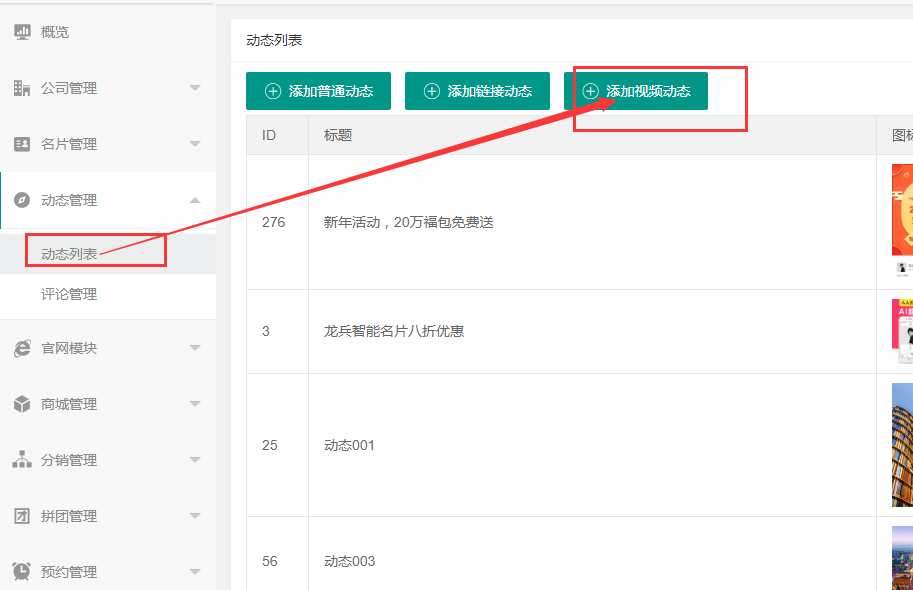The image size is (913, 590).
Task: Click the 名片管理 card icon
Action: [22, 144]
